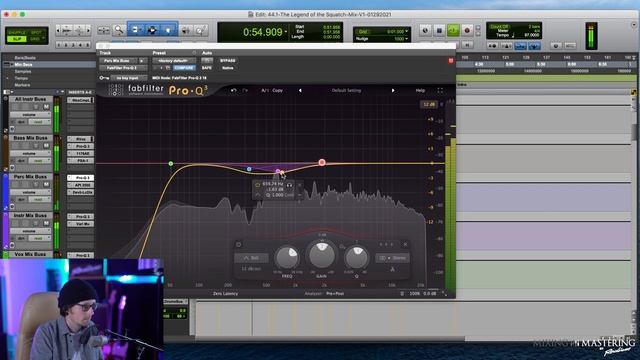Click the Q knob
The height and width of the screenshot is (360, 640).
coord(356,258)
